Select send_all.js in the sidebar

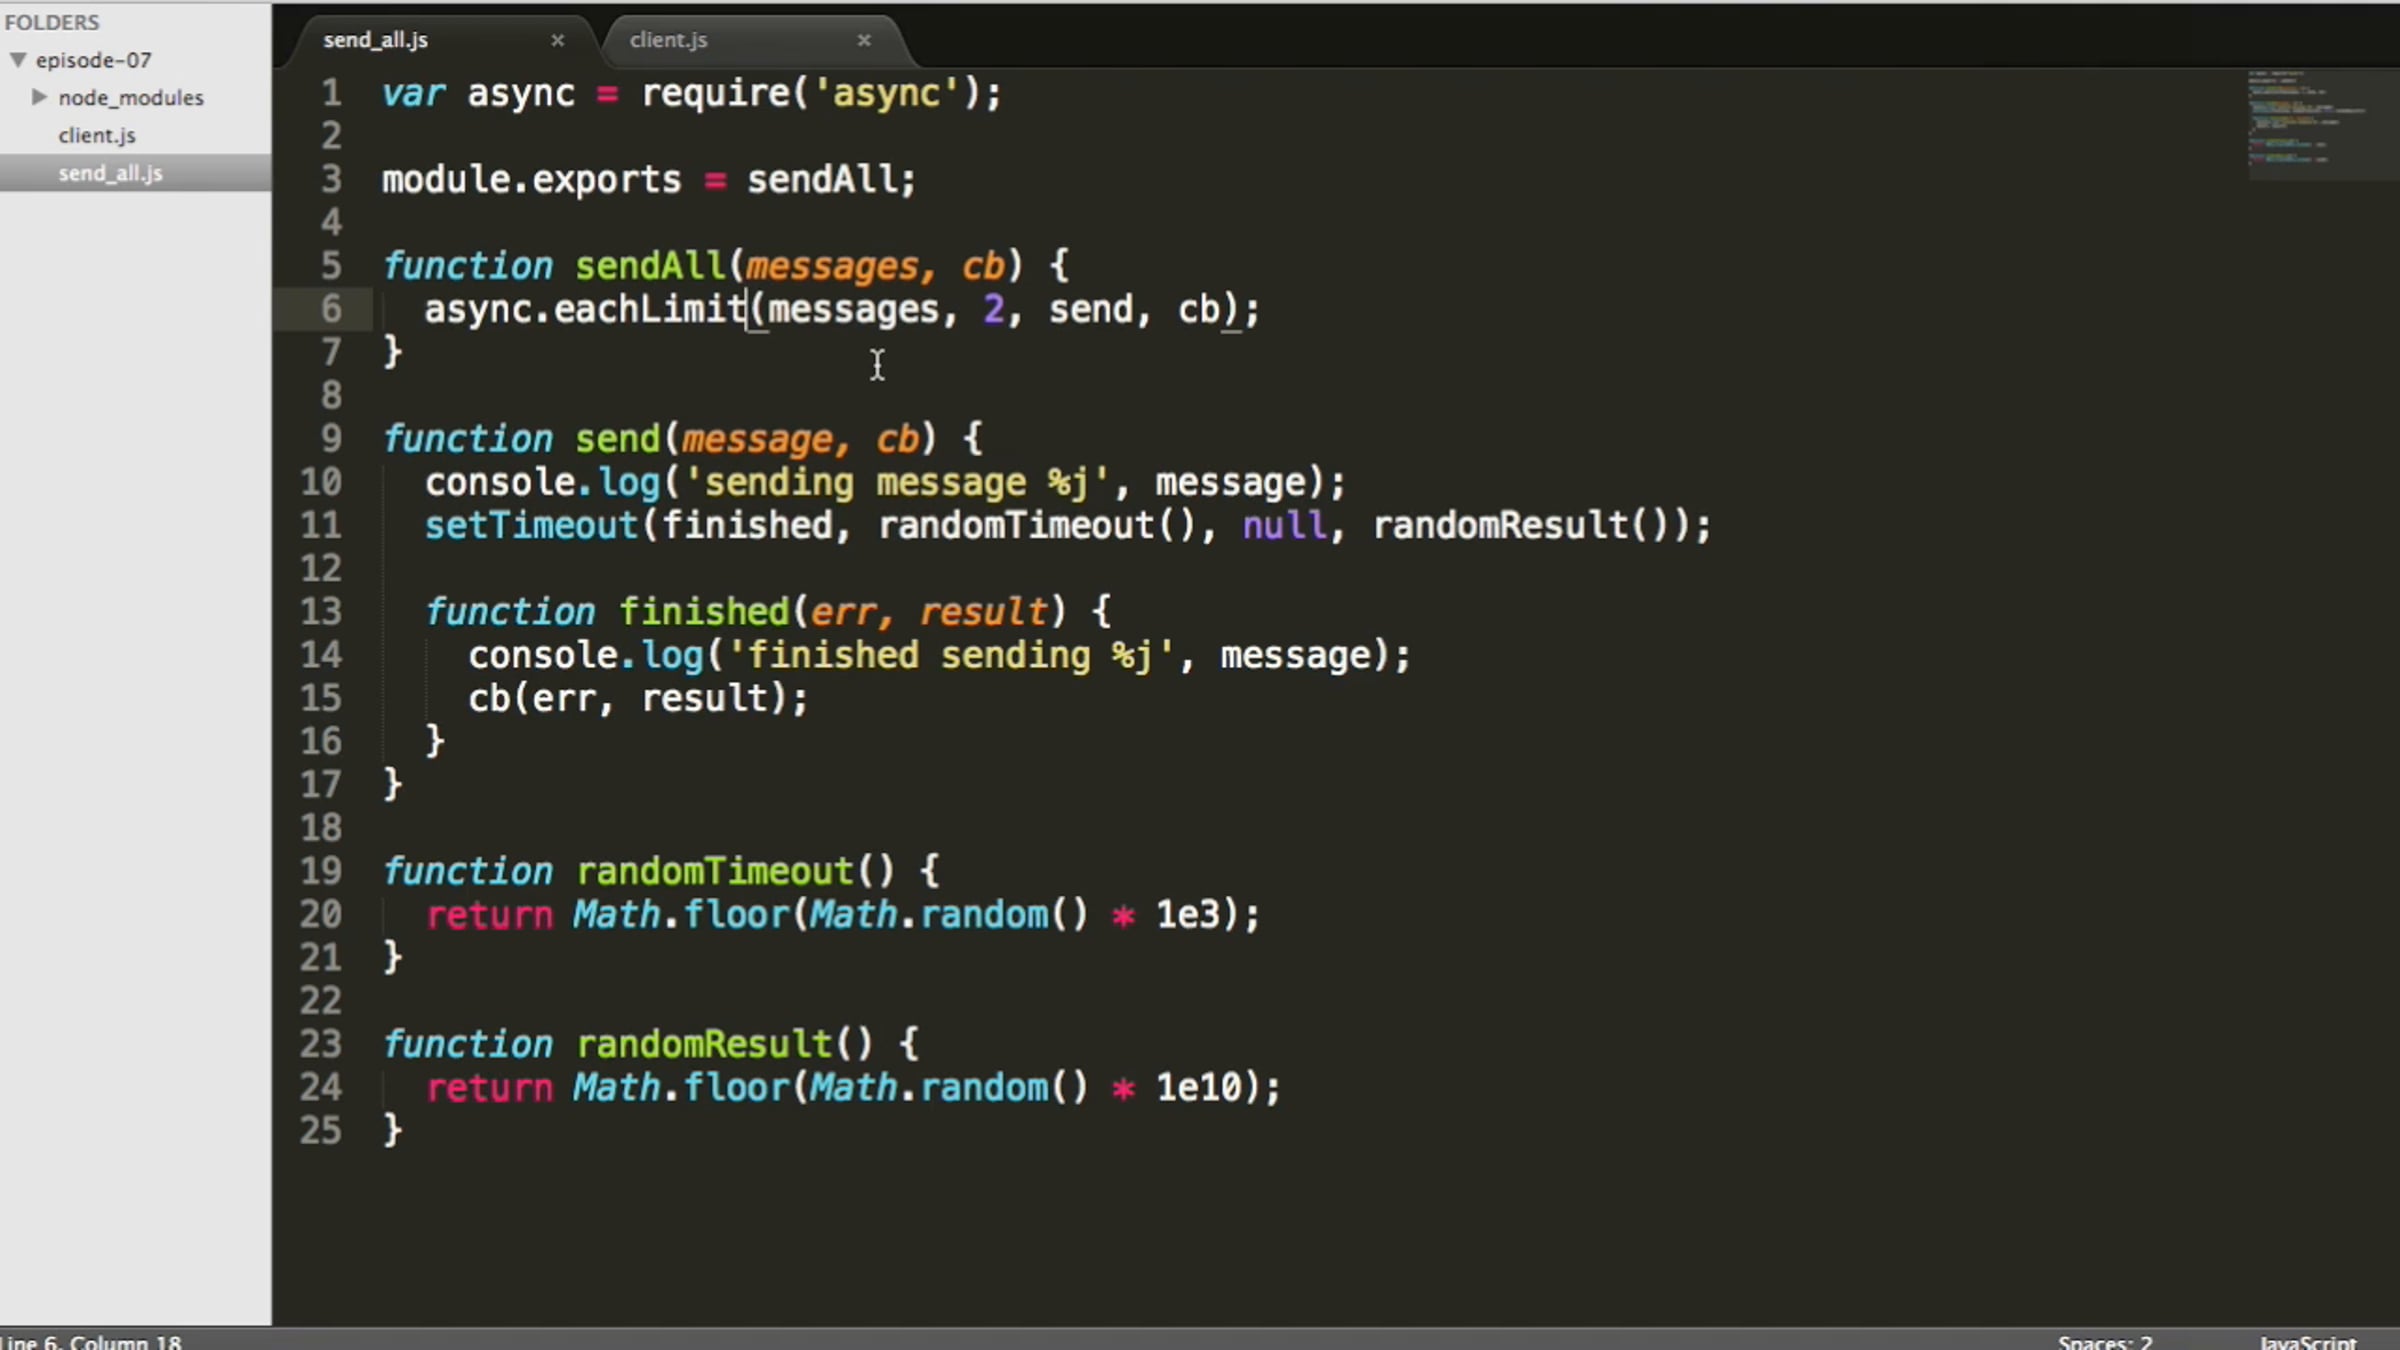110,173
